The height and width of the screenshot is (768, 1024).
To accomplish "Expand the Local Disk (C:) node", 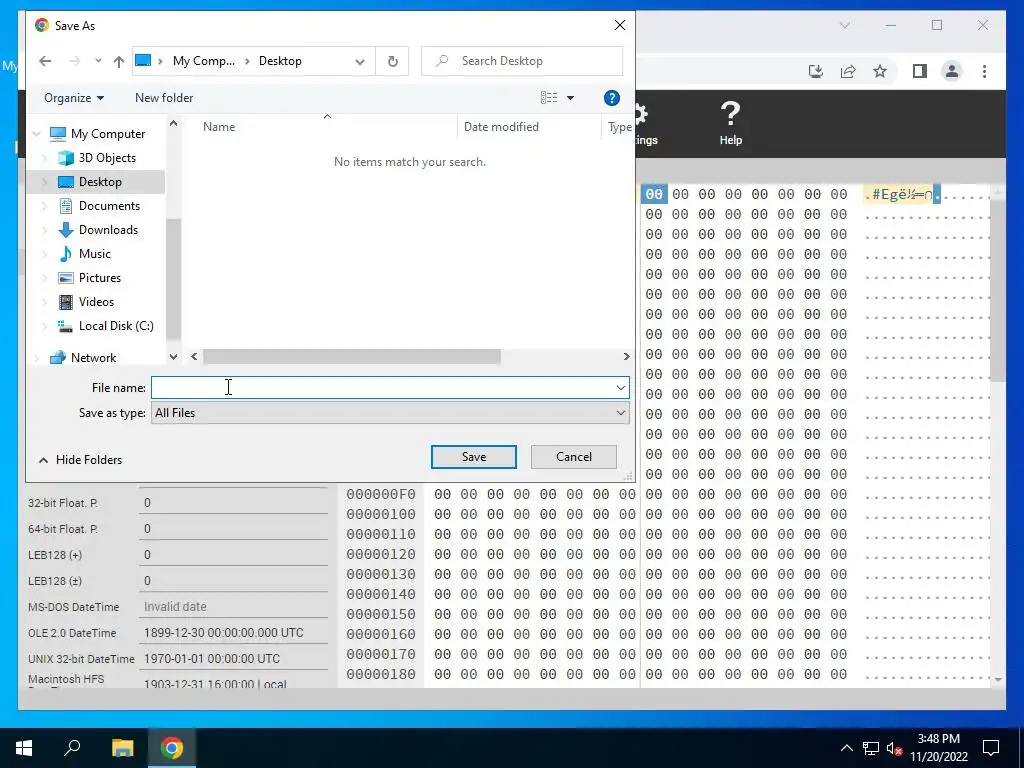I will point(44,326).
